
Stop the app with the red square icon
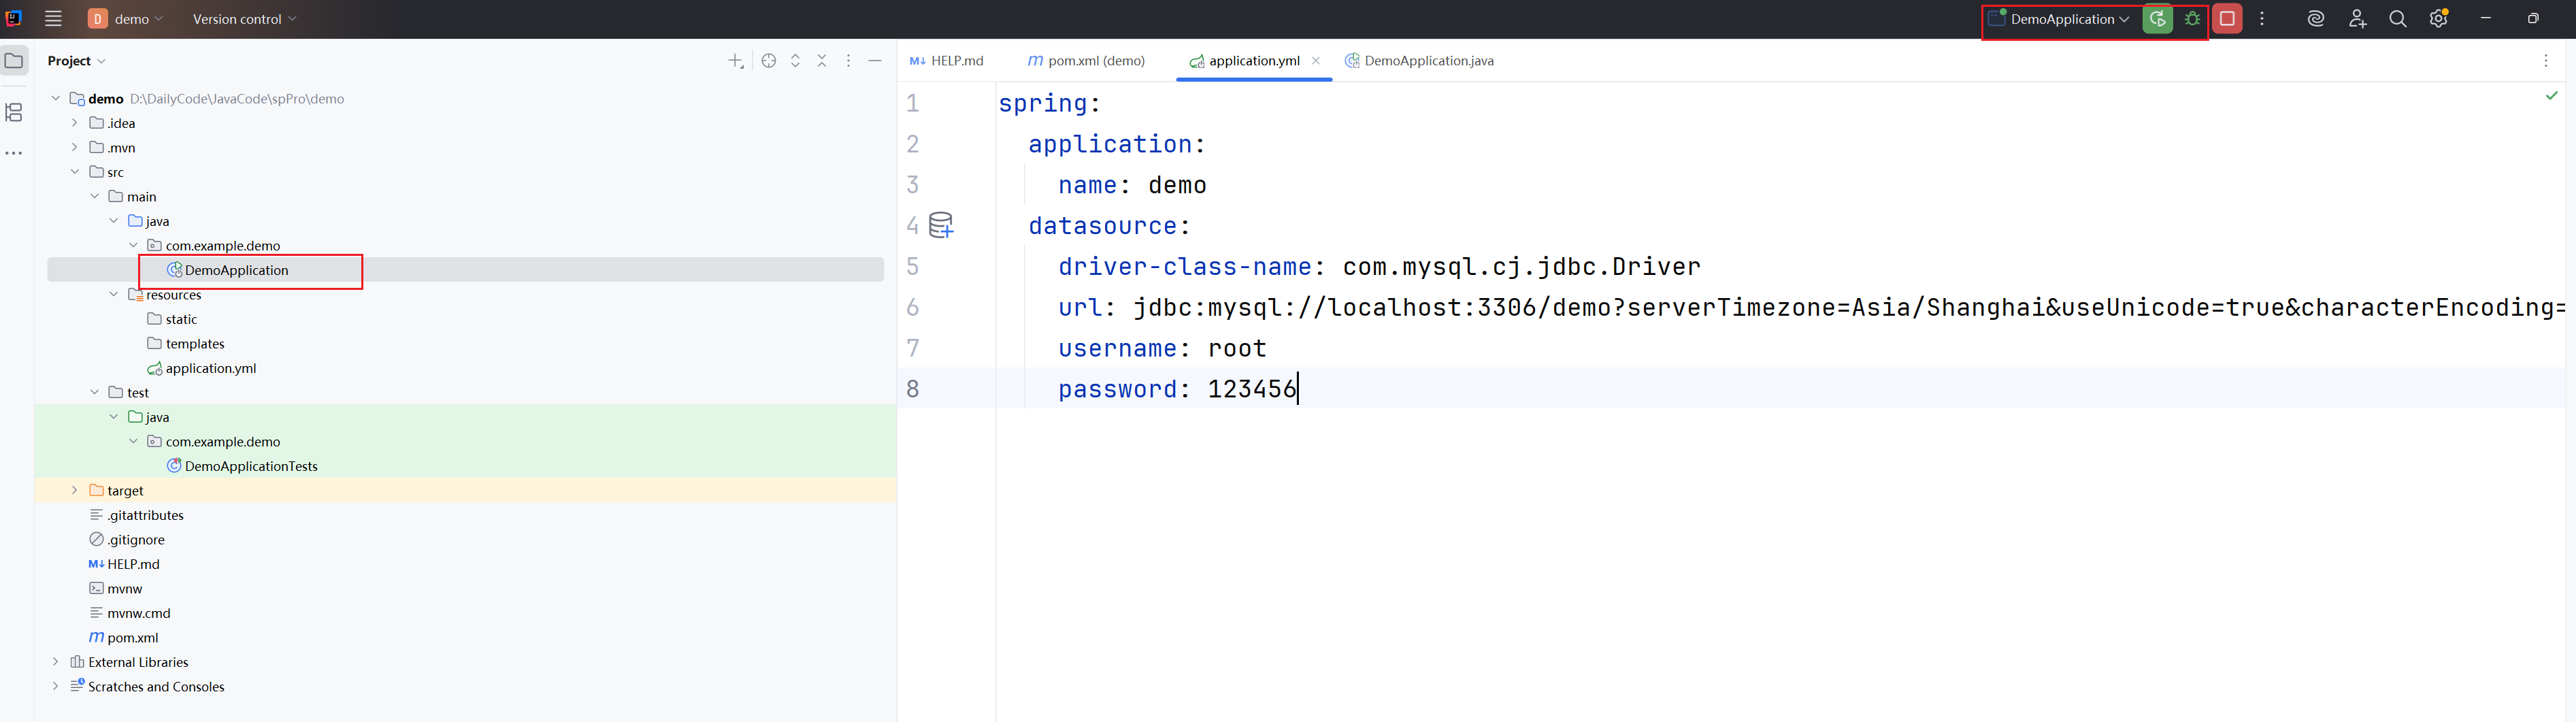pyautogui.click(x=2228, y=18)
